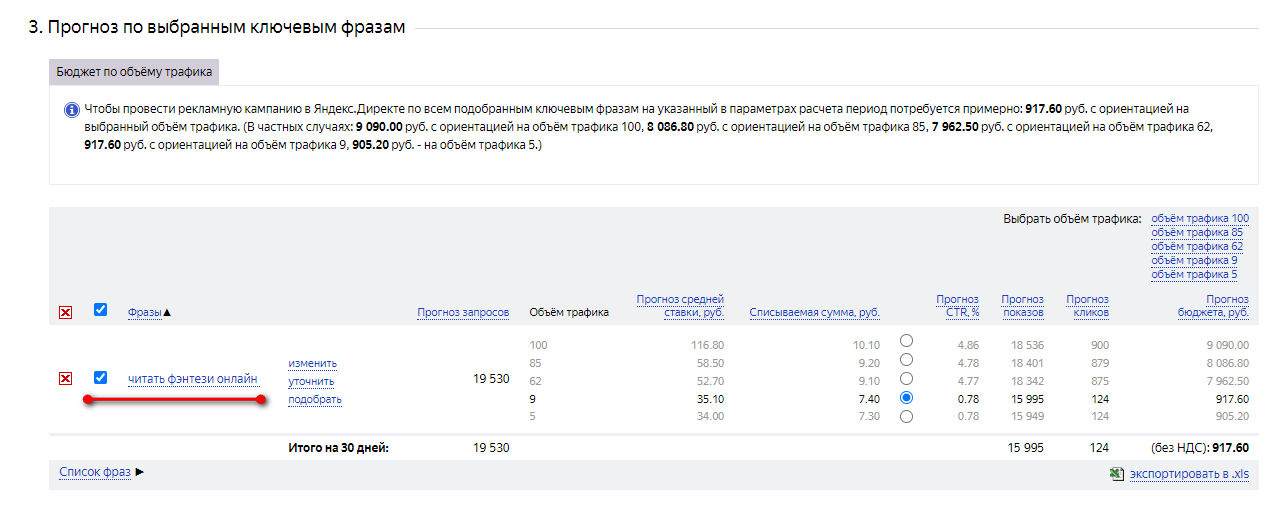The height and width of the screenshot is (506, 1273).
Task: Select radio button for traffic volume 5 row
Action: point(906,417)
